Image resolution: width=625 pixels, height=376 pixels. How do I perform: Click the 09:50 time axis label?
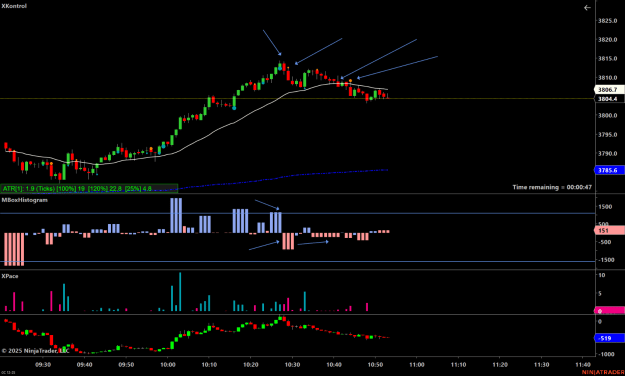[126, 365]
